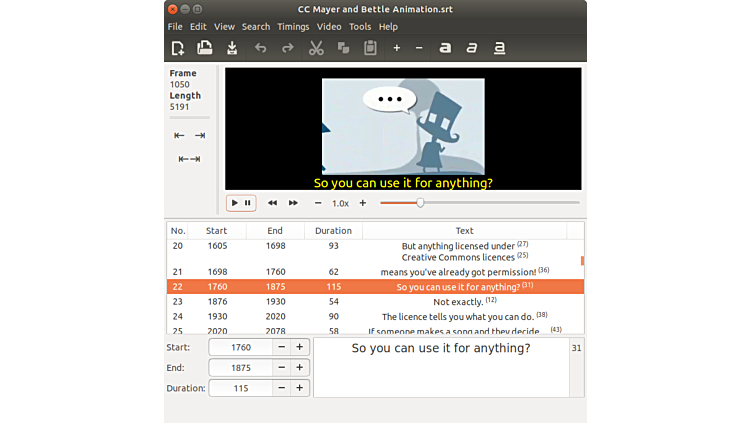Increase the Start time with plus stepper
Image resolution: width=752 pixels, height=423 pixels.
point(299,347)
